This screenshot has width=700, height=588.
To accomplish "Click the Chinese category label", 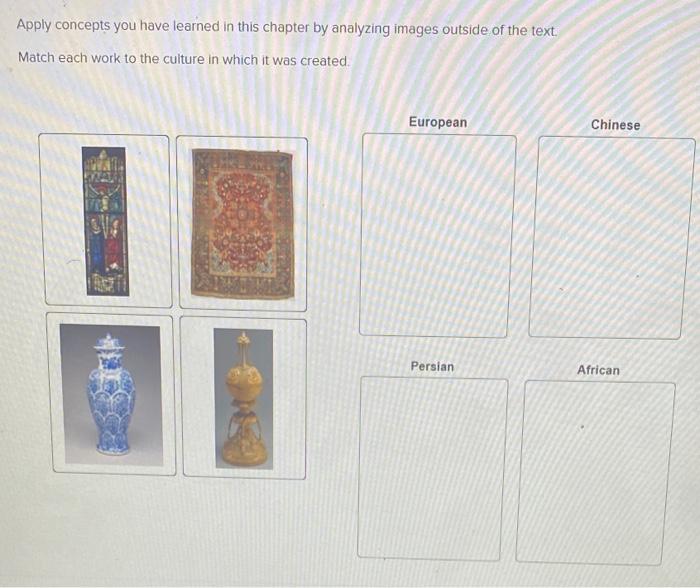I will pos(615,125).
